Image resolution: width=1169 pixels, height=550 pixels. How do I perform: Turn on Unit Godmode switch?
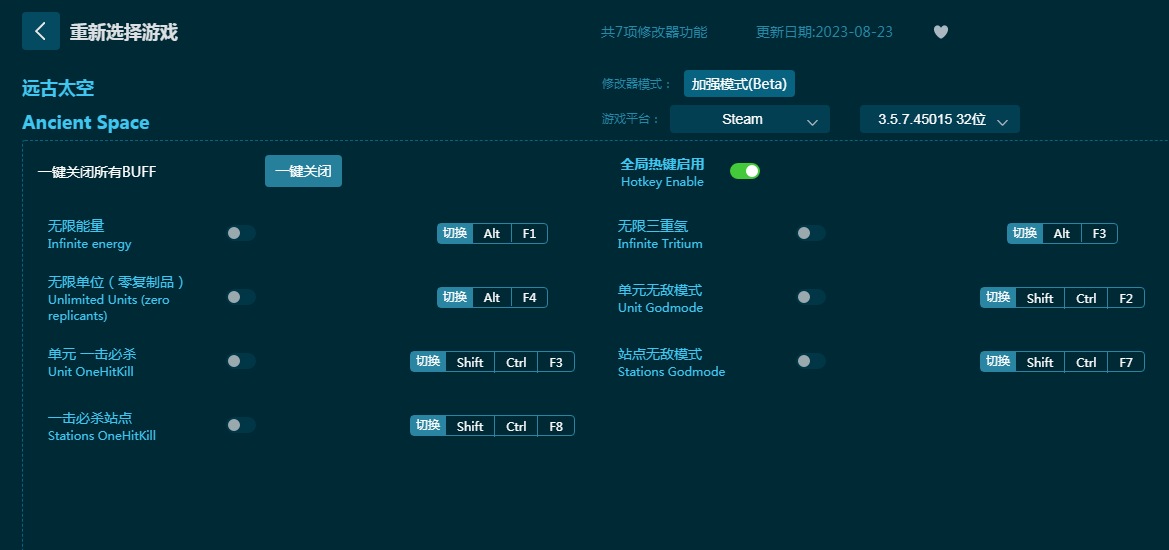coord(810,297)
